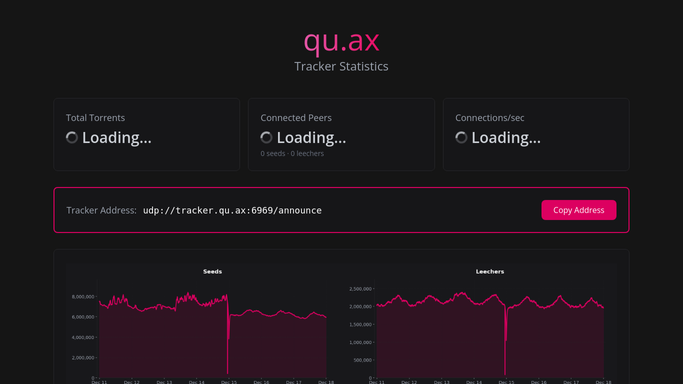Image resolution: width=683 pixels, height=384 pixels.
Task: Click the Seeds chart title
Action: [213, 271]
